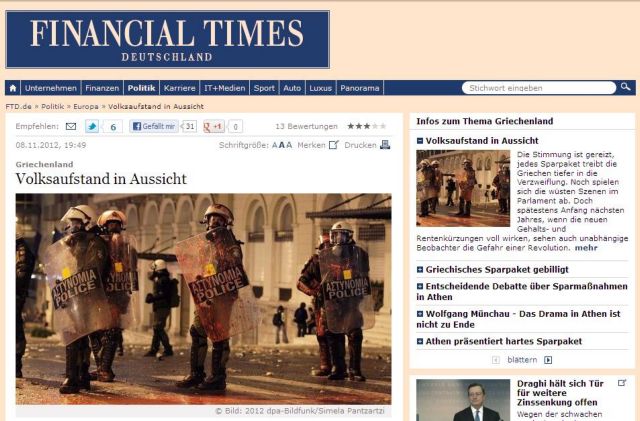The width and height of the screenshot is (640, 421).
Task: Open the home icon in navigation bar
Action: pyautogui.click(x=13, y=88)
